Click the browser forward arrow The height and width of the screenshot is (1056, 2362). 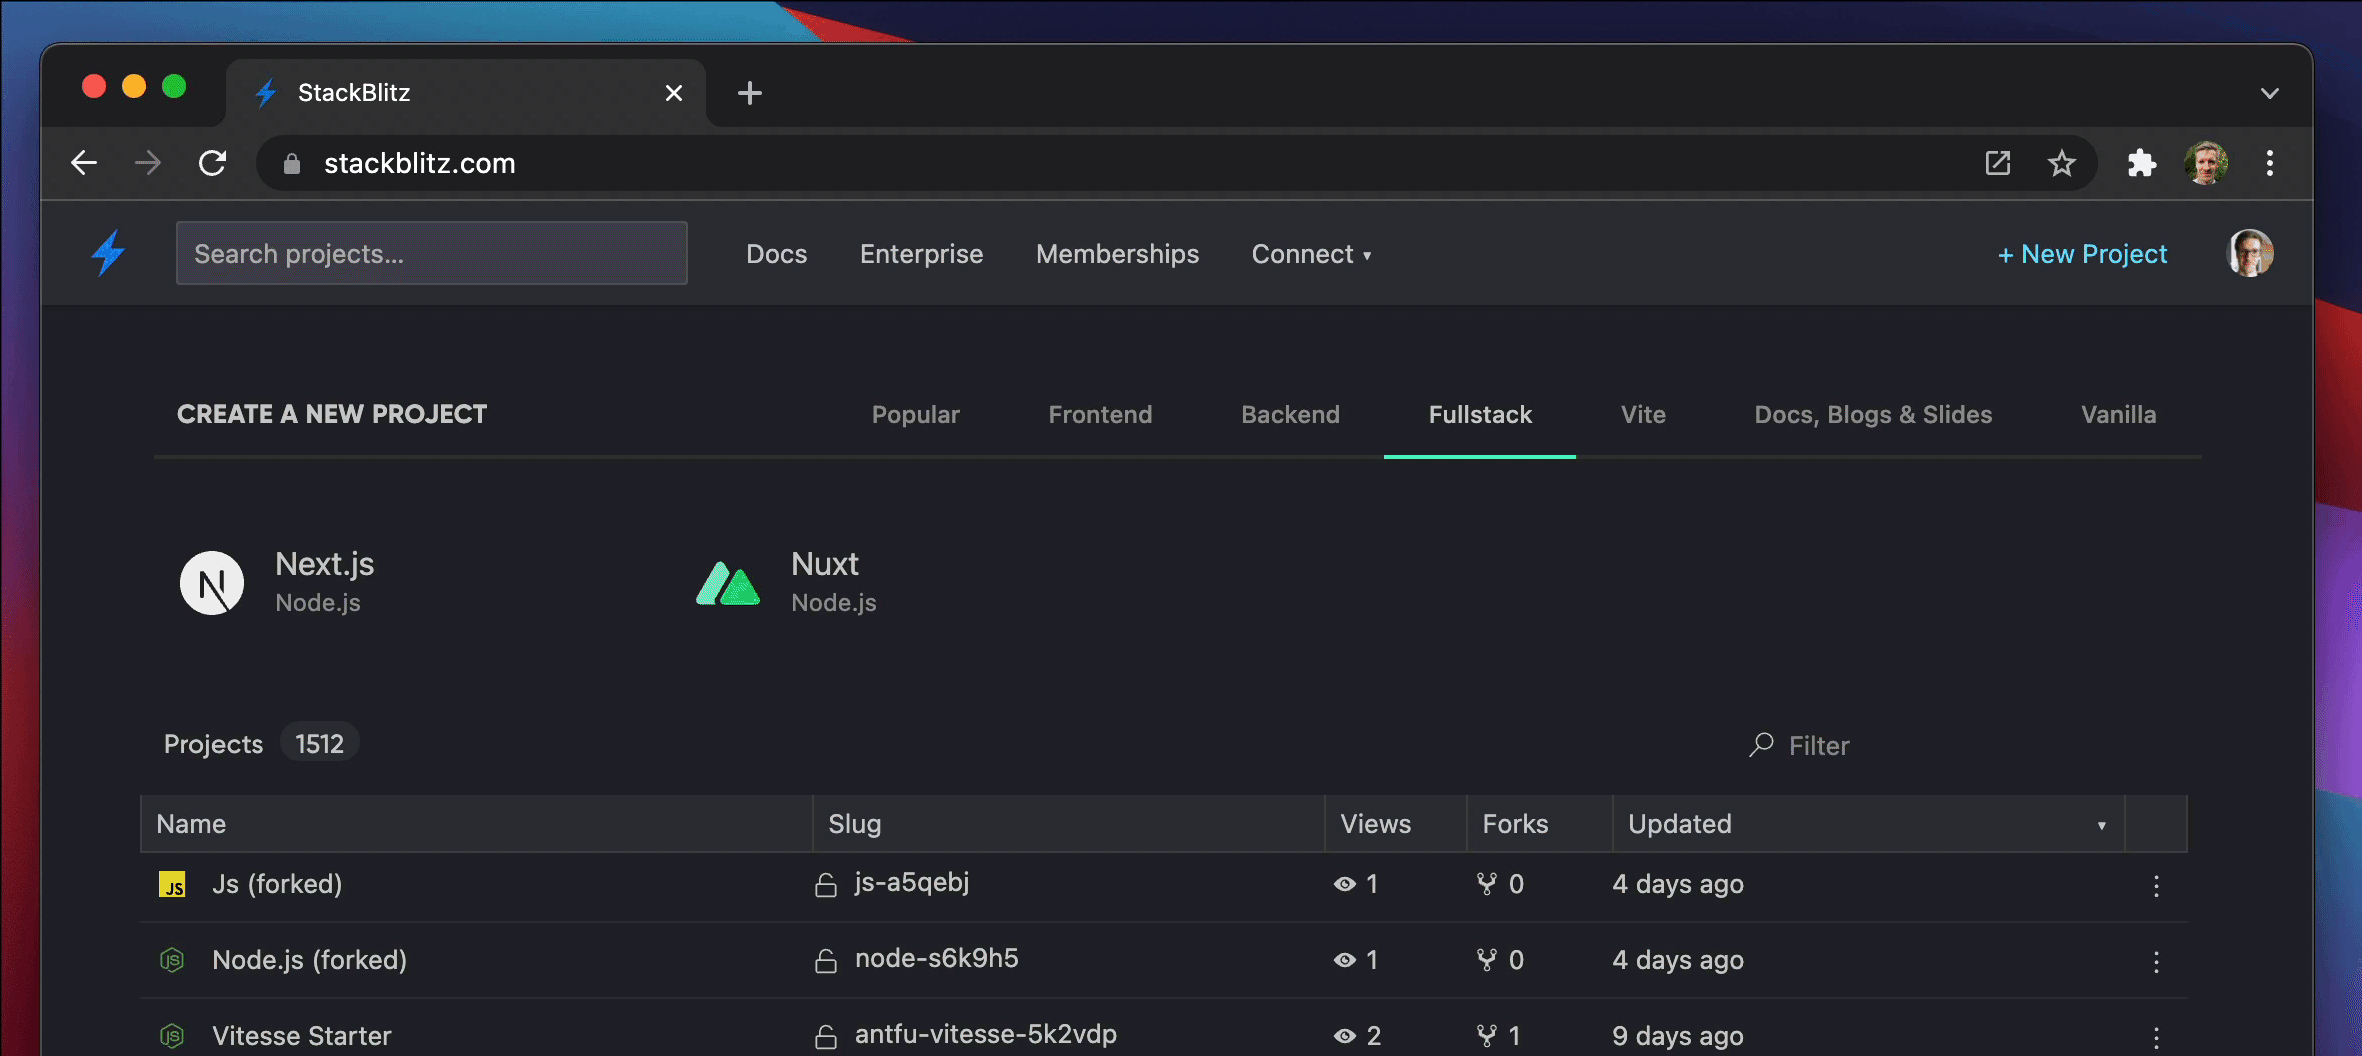point(148,163)
